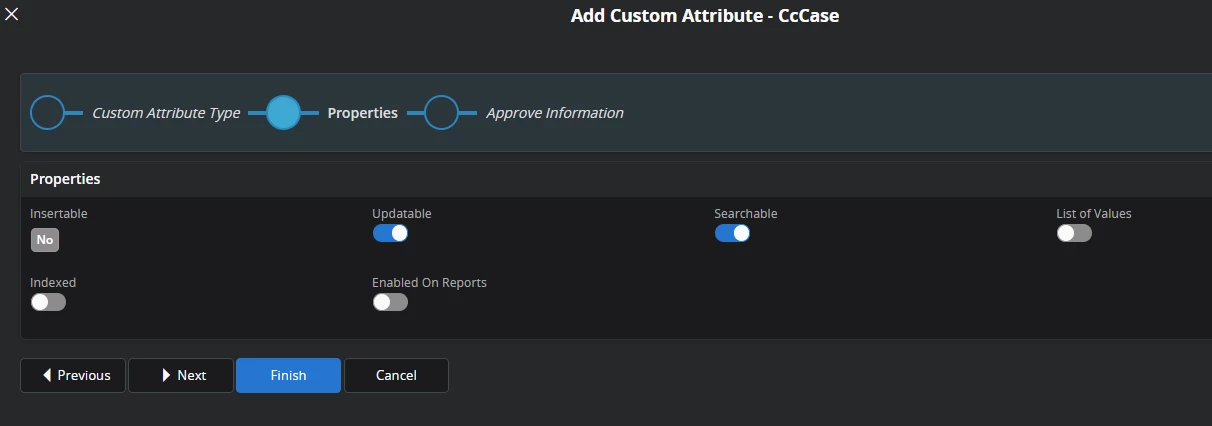The width and height of the screenshot is (1212, 426).
Task: Click the Previous button
Action: pyautogui.click(x=73, y=375)
